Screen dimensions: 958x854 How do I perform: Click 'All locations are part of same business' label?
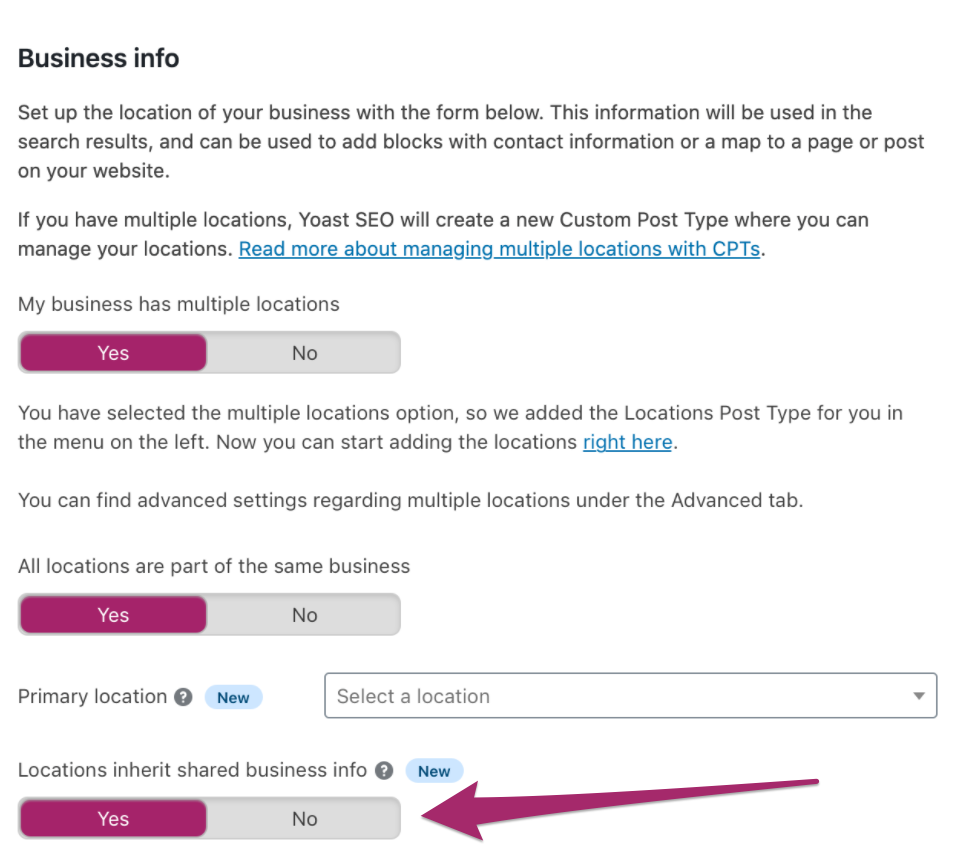214,566
